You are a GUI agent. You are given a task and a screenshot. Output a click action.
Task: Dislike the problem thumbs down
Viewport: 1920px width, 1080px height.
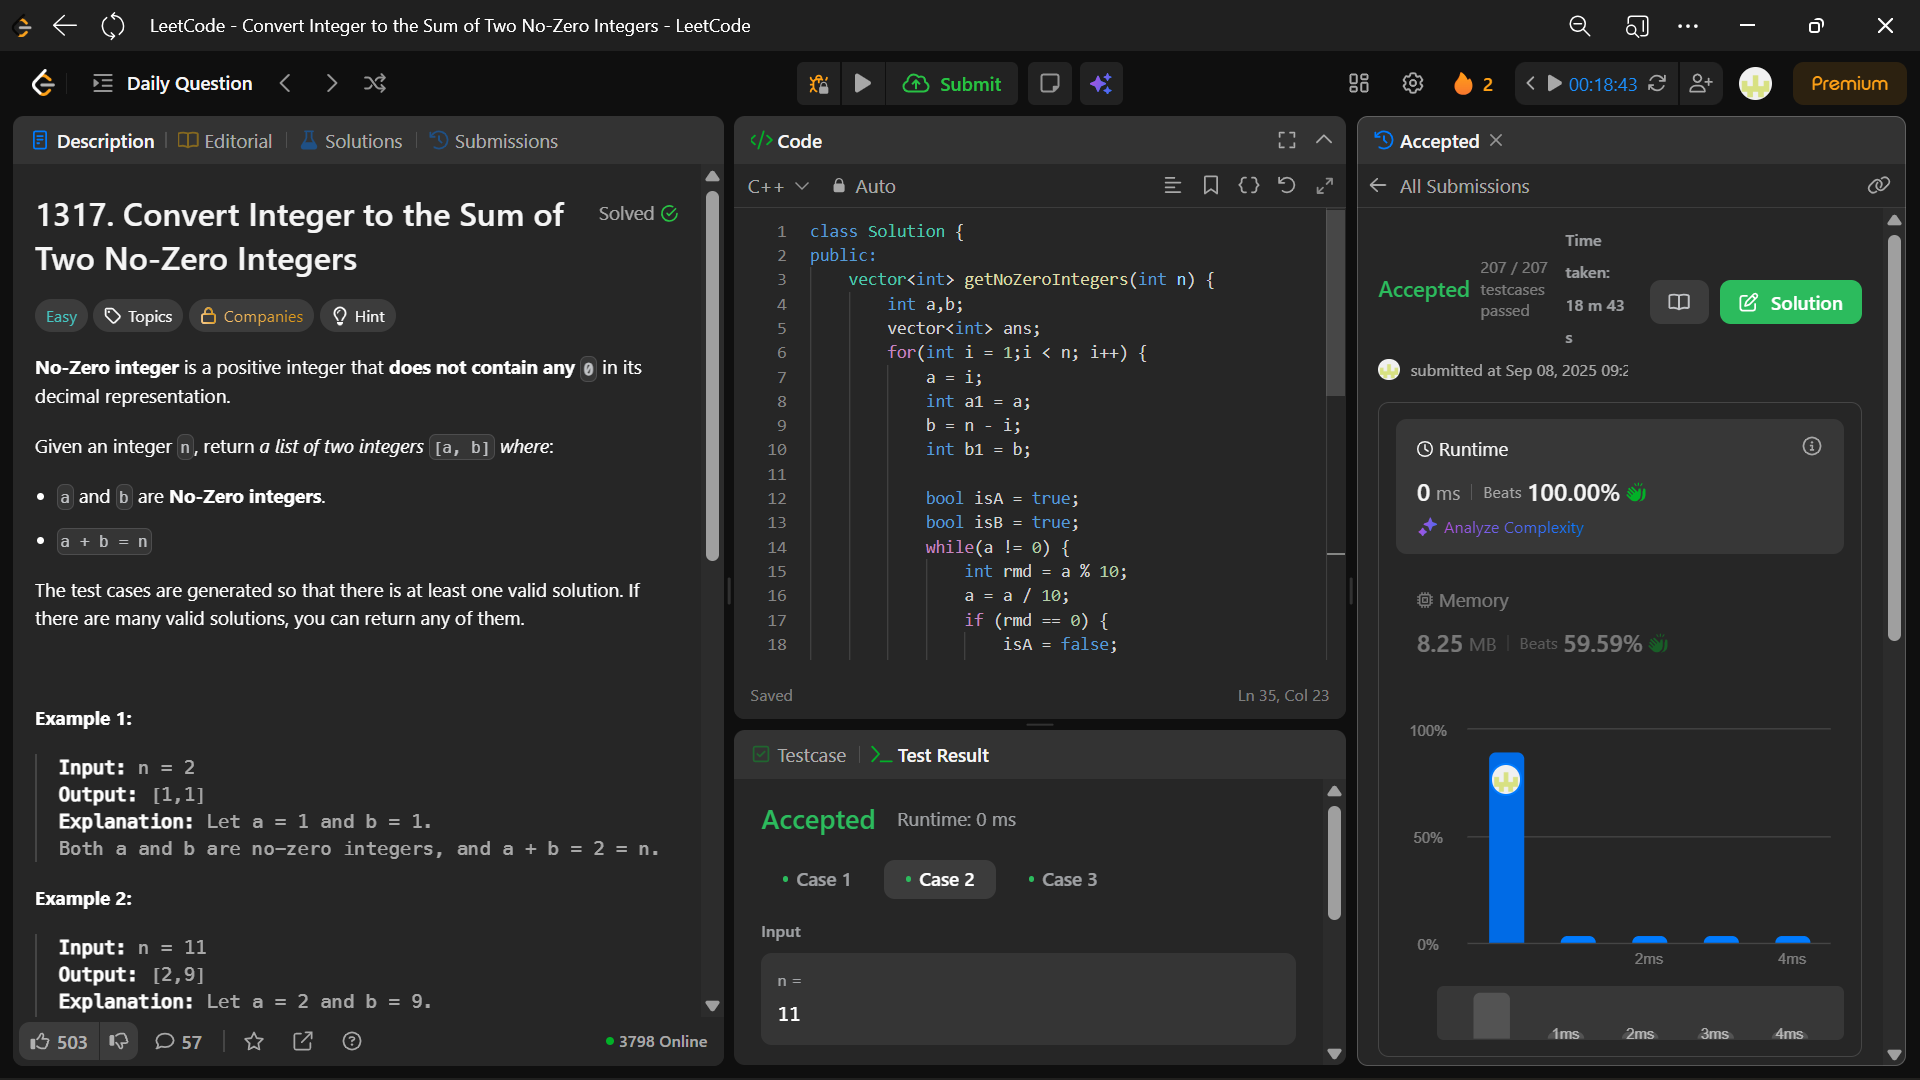119,1042
